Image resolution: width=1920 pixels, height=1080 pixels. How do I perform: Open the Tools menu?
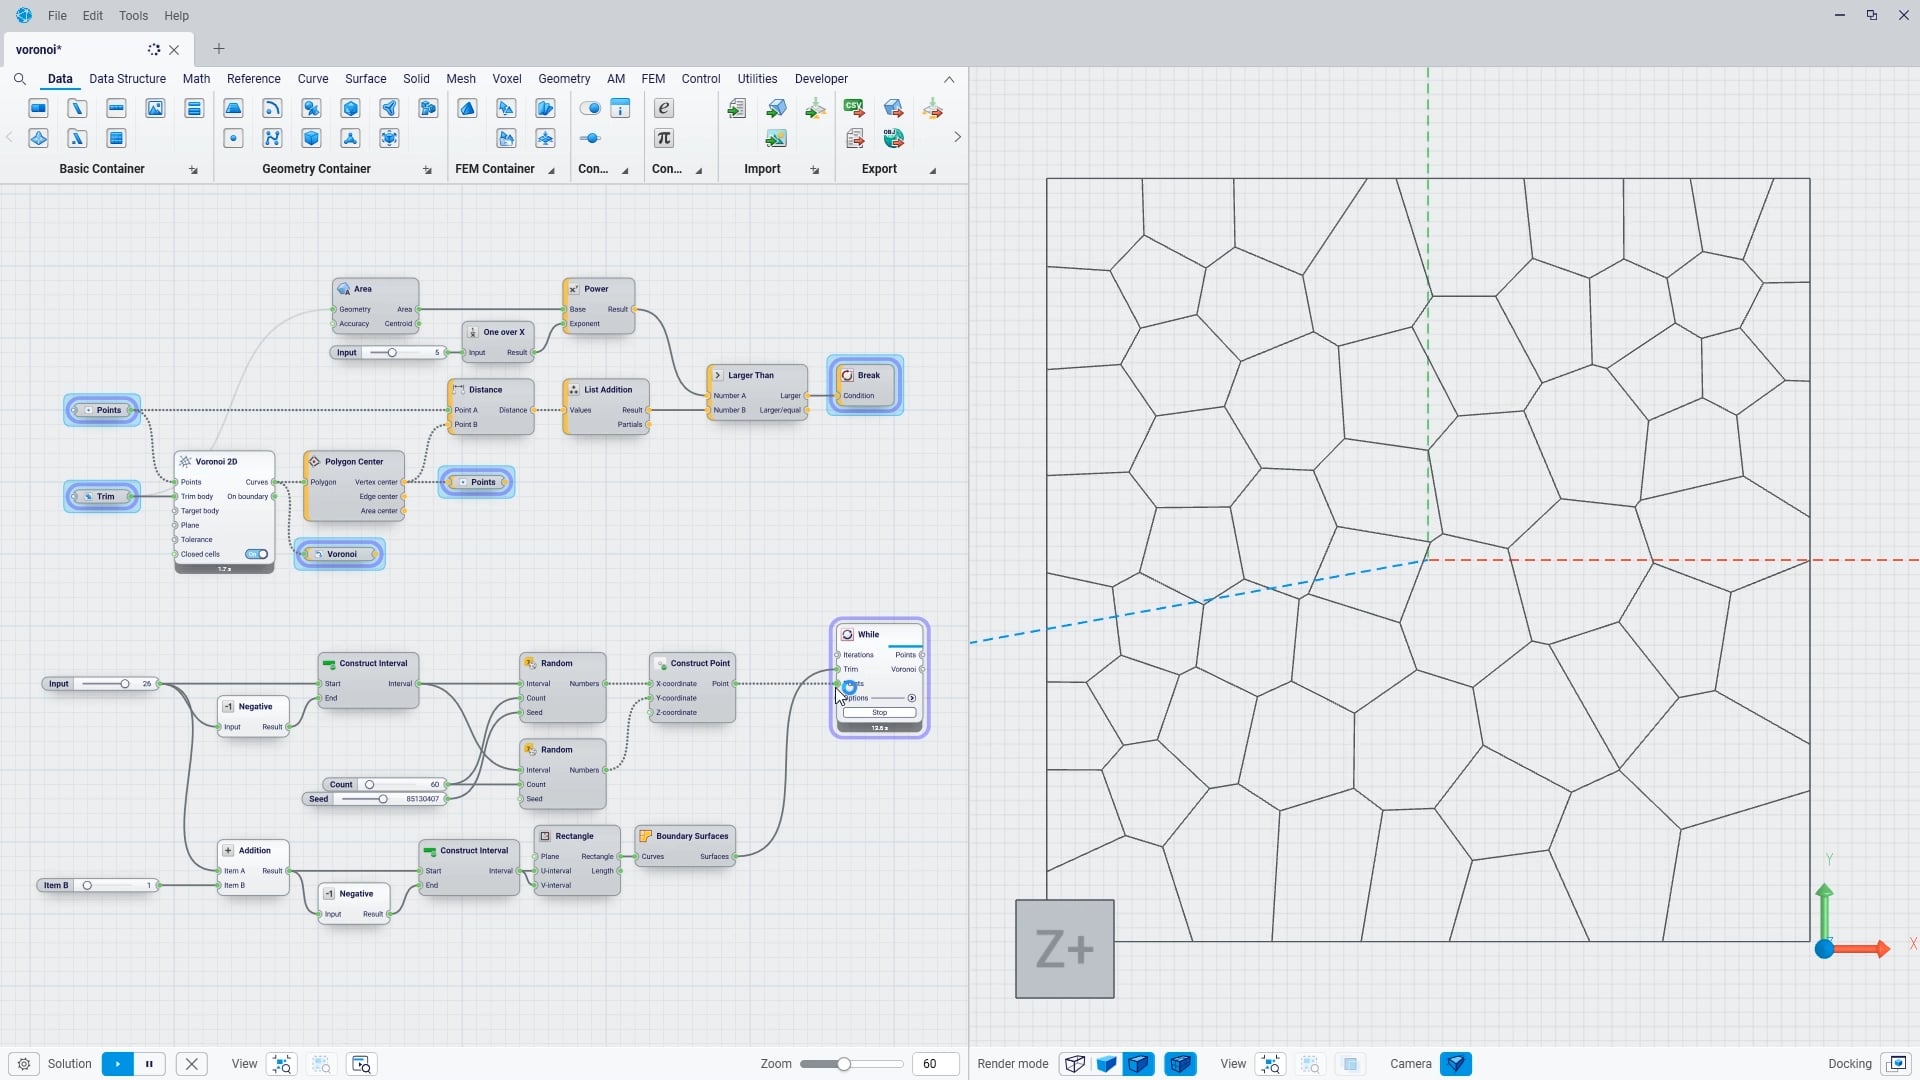(133, 16)
